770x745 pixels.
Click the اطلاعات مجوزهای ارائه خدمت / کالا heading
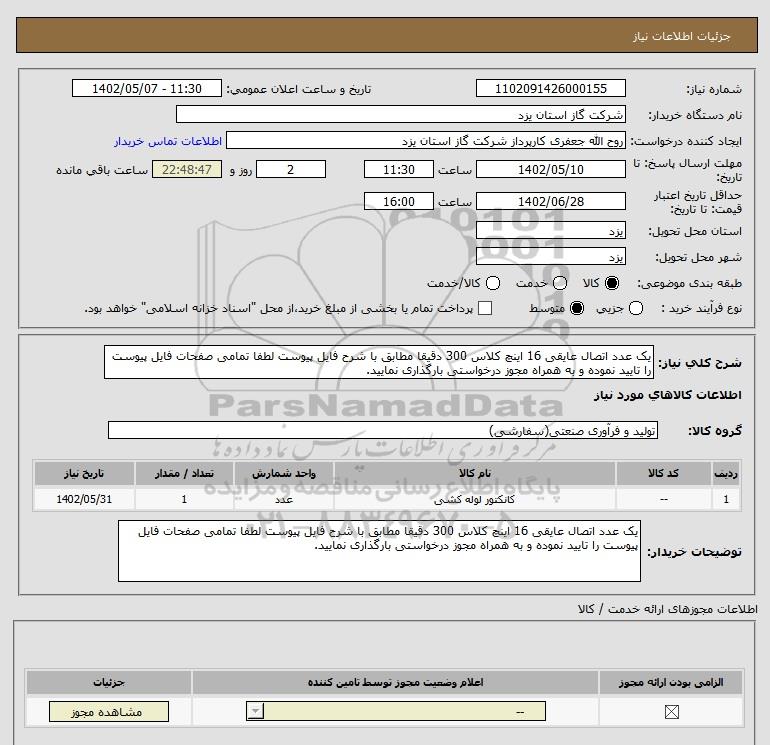pyautogui.click(x=667, y=609)
